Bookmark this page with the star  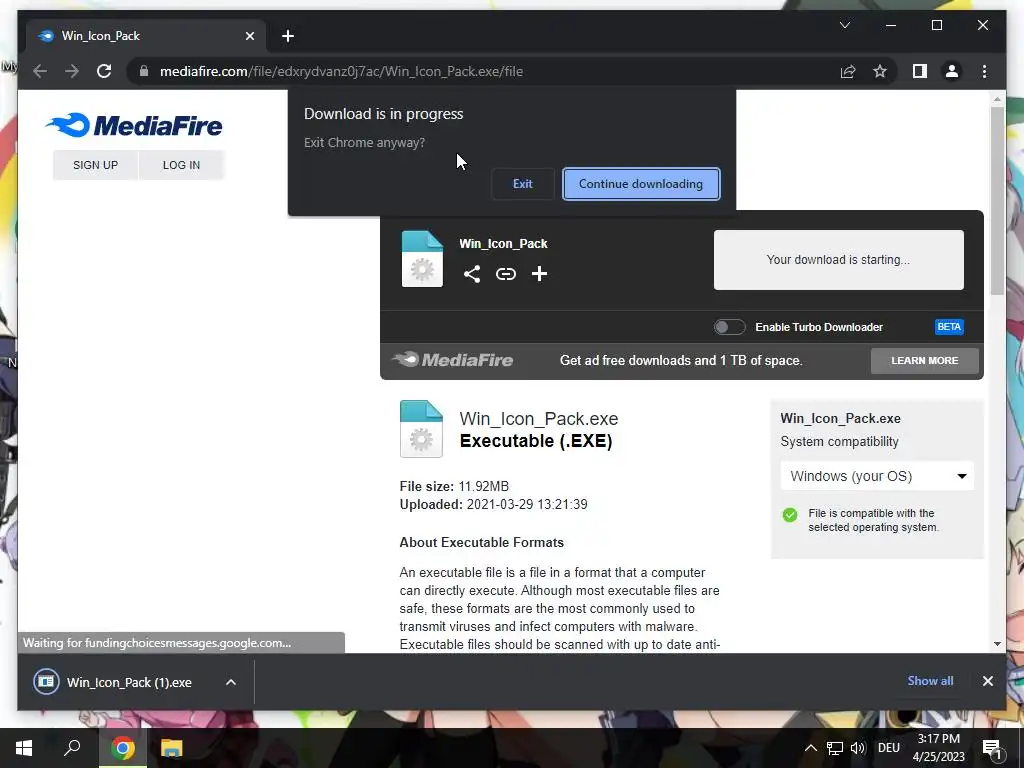880,71
